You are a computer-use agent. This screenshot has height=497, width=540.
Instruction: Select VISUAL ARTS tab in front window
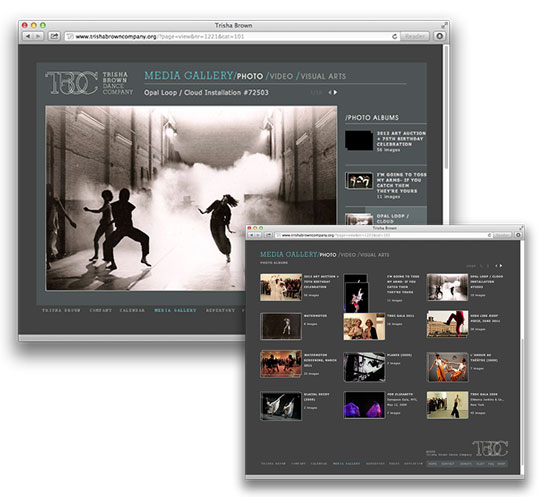pos(374,255)
